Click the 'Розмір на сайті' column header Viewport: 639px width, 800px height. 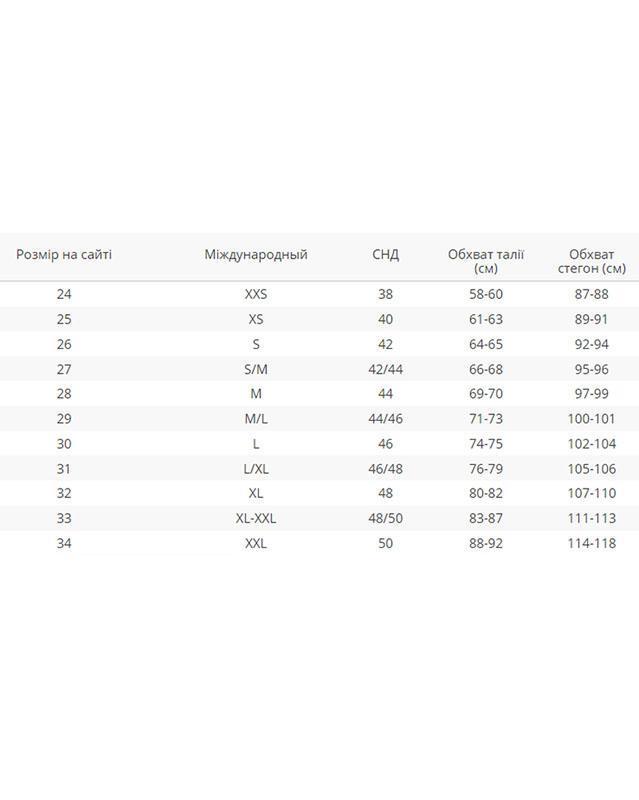tap(64, 255)
